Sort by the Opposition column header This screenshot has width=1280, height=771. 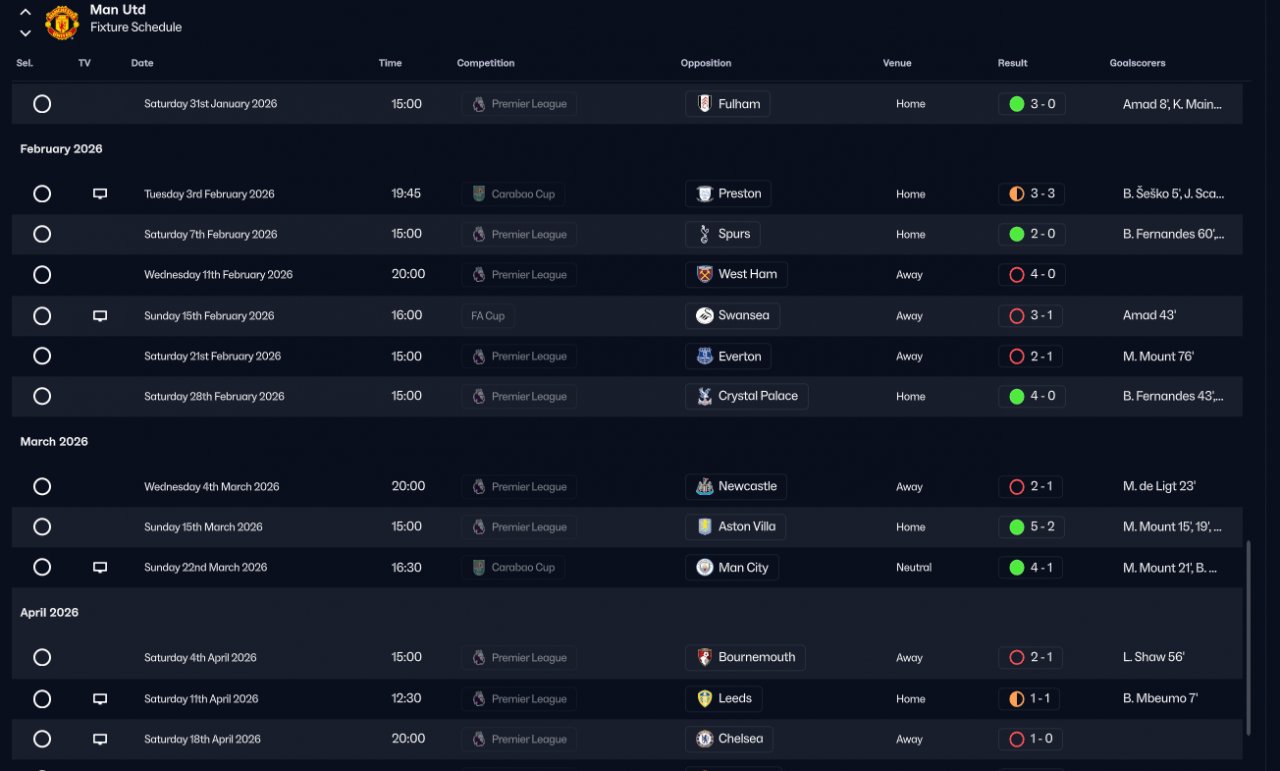tap(706, 63)
